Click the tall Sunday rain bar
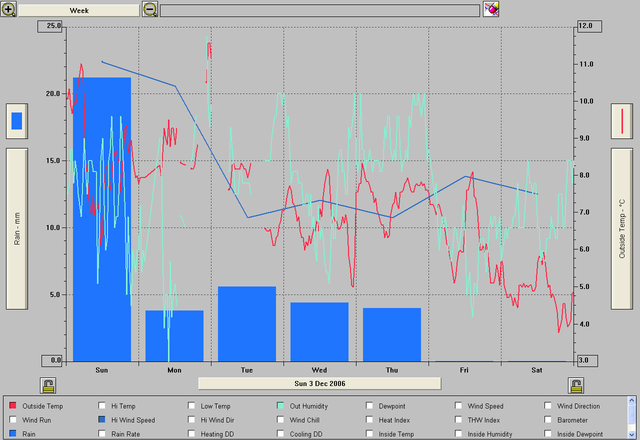This screenshot has height=440, width=640. [102, 218]
